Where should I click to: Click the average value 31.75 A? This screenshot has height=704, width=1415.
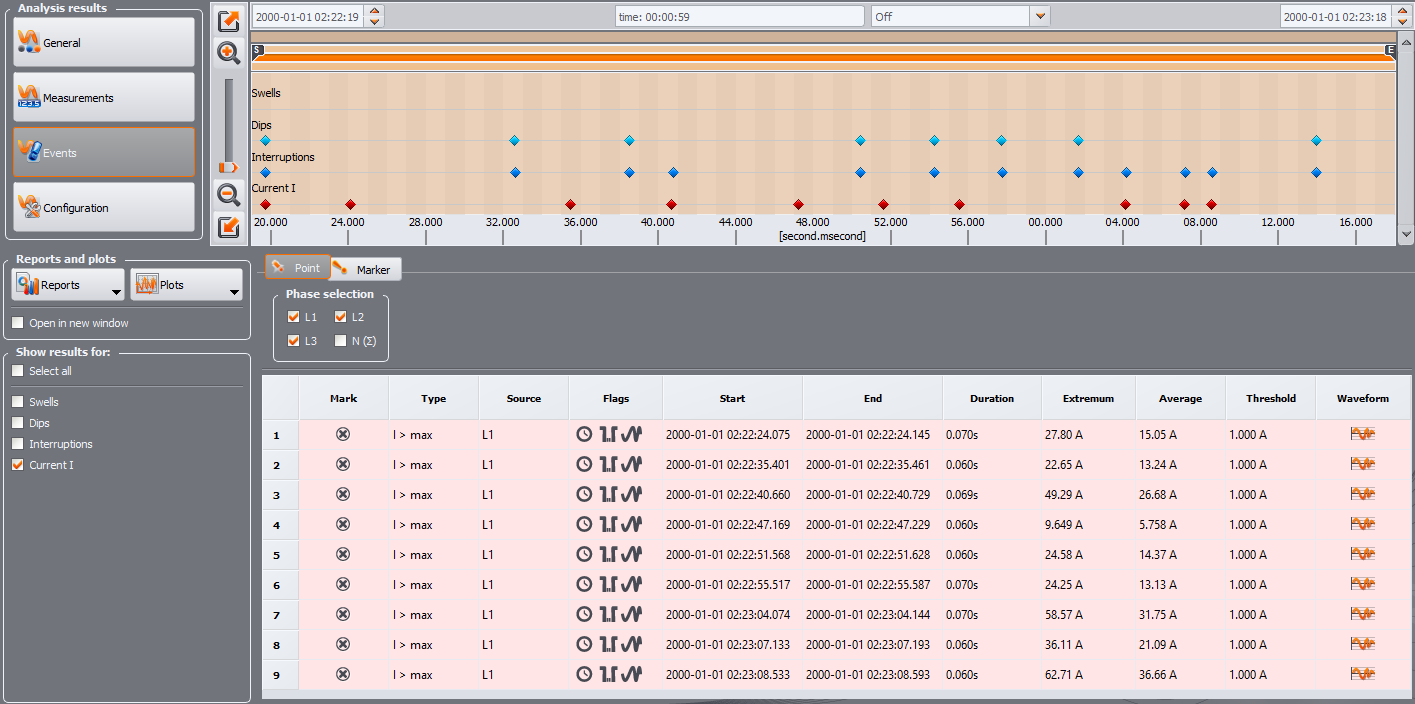[1158, 615]
